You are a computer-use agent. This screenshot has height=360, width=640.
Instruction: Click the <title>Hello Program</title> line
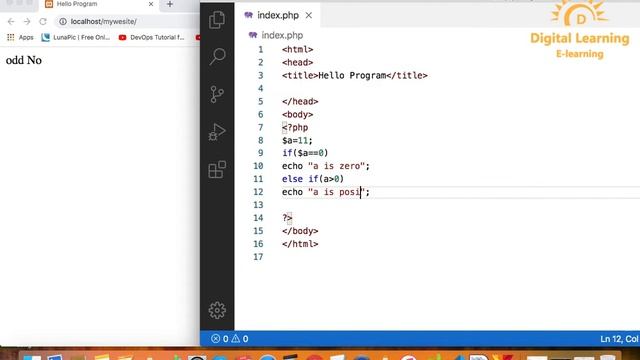pos(355,76)
